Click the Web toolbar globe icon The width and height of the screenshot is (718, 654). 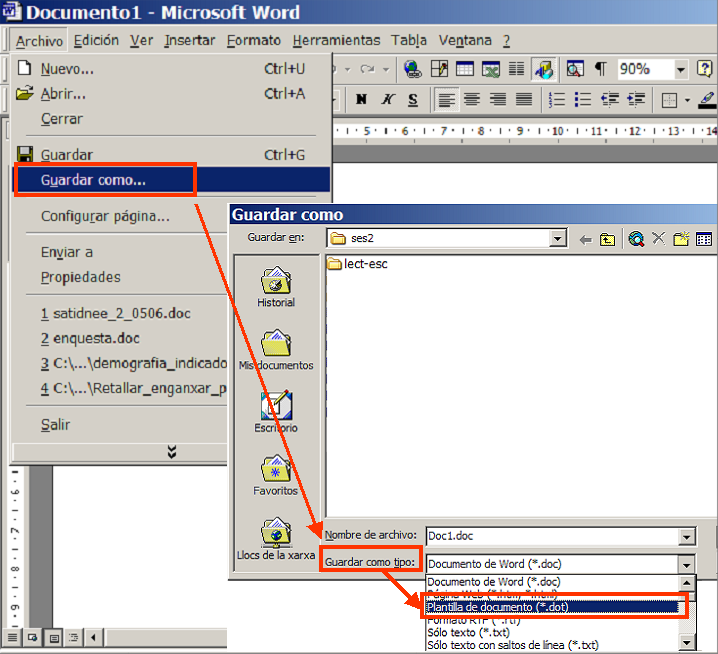click(412, 69)
